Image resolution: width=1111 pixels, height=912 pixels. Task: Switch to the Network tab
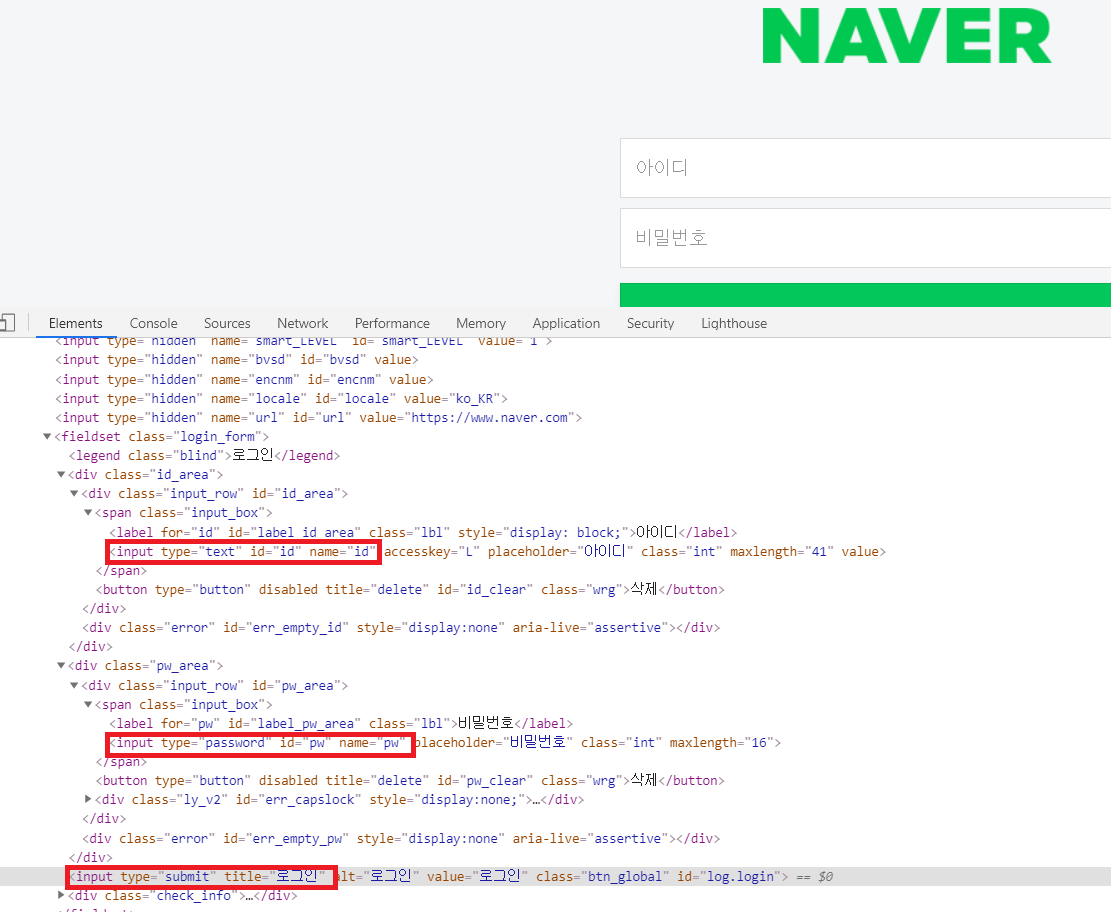[x=303, y=323]
